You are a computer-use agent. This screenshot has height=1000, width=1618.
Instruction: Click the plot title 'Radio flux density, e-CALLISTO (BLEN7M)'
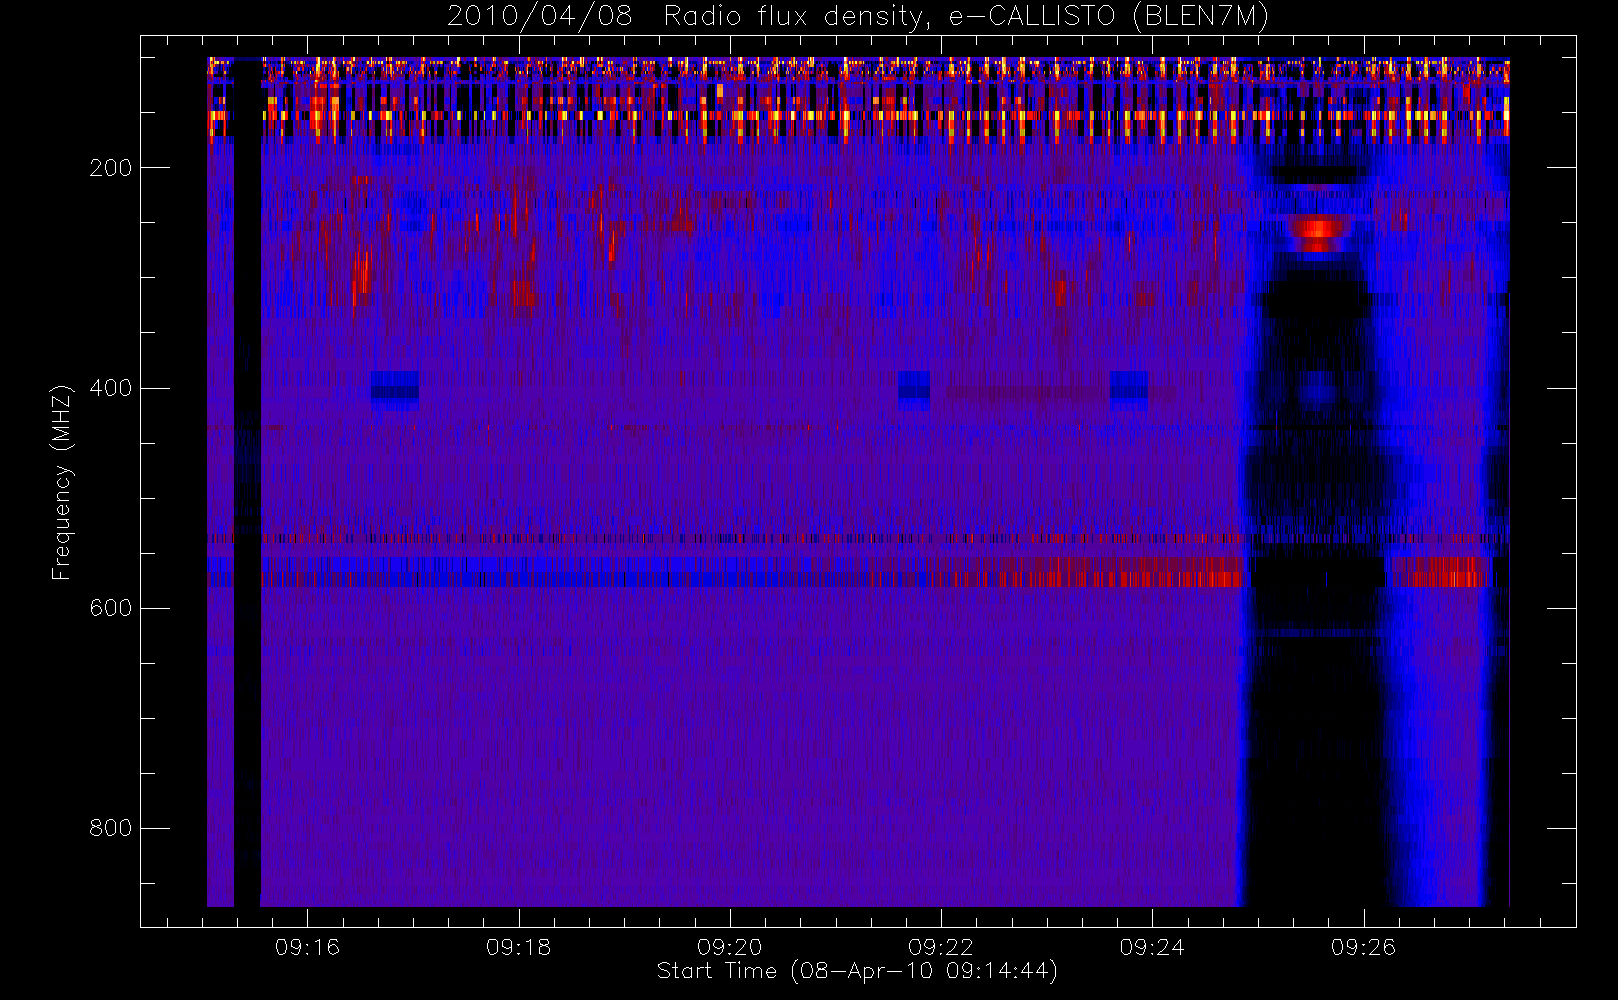pos(966,17)
